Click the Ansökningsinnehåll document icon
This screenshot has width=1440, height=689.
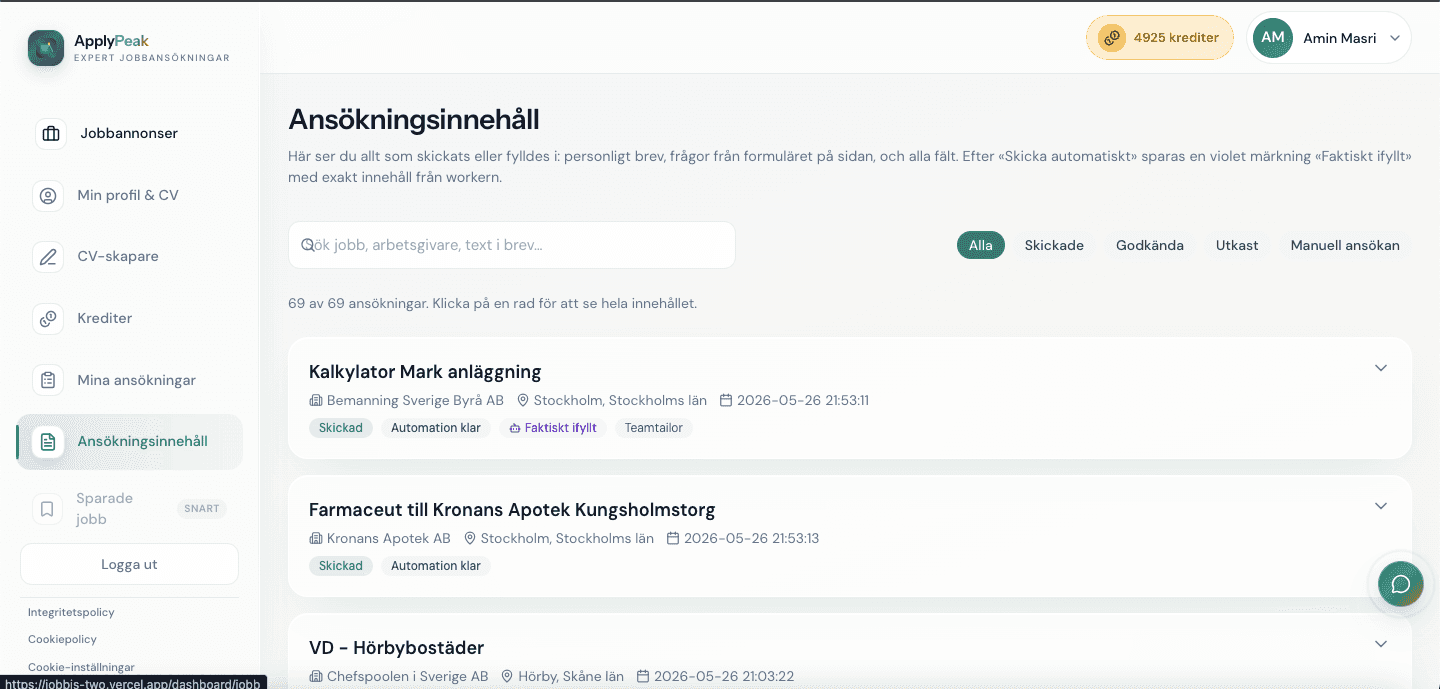click(48, 442)
